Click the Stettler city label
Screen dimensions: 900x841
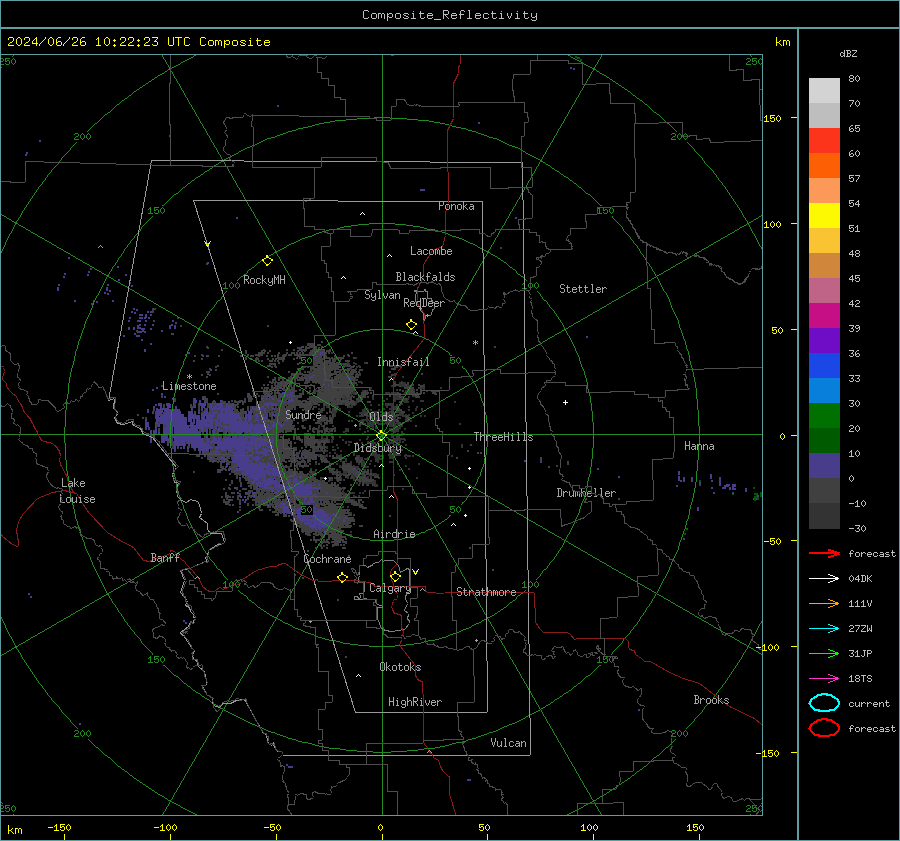point(583,289)
